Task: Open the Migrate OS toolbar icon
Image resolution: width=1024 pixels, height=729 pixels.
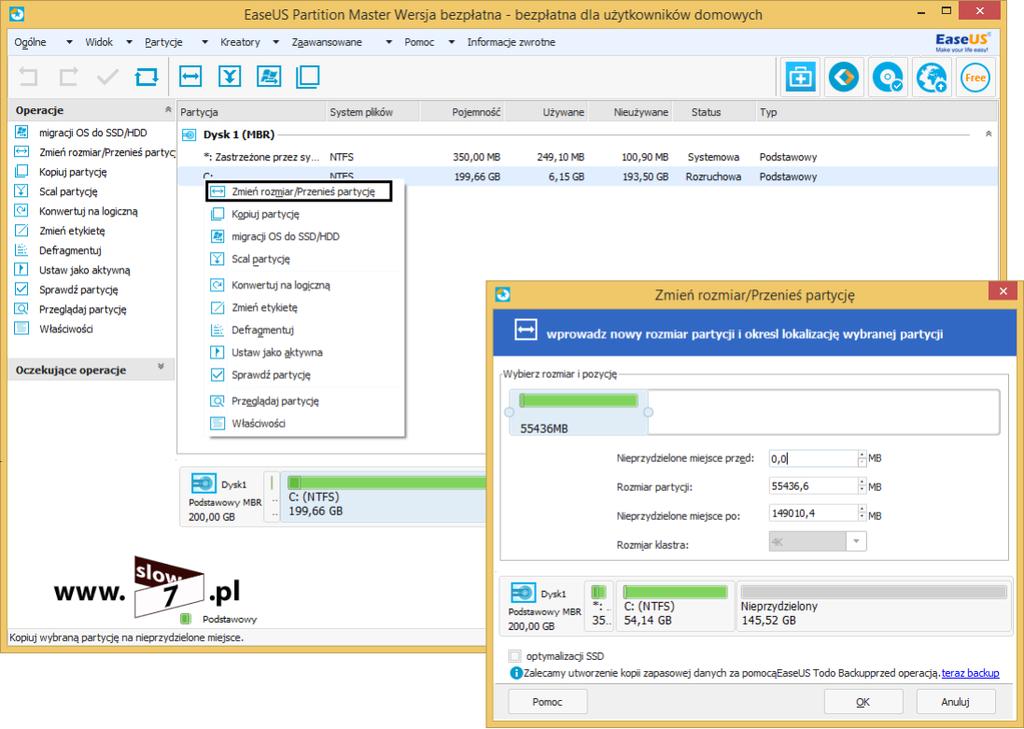Action: (x=268, y=76)
